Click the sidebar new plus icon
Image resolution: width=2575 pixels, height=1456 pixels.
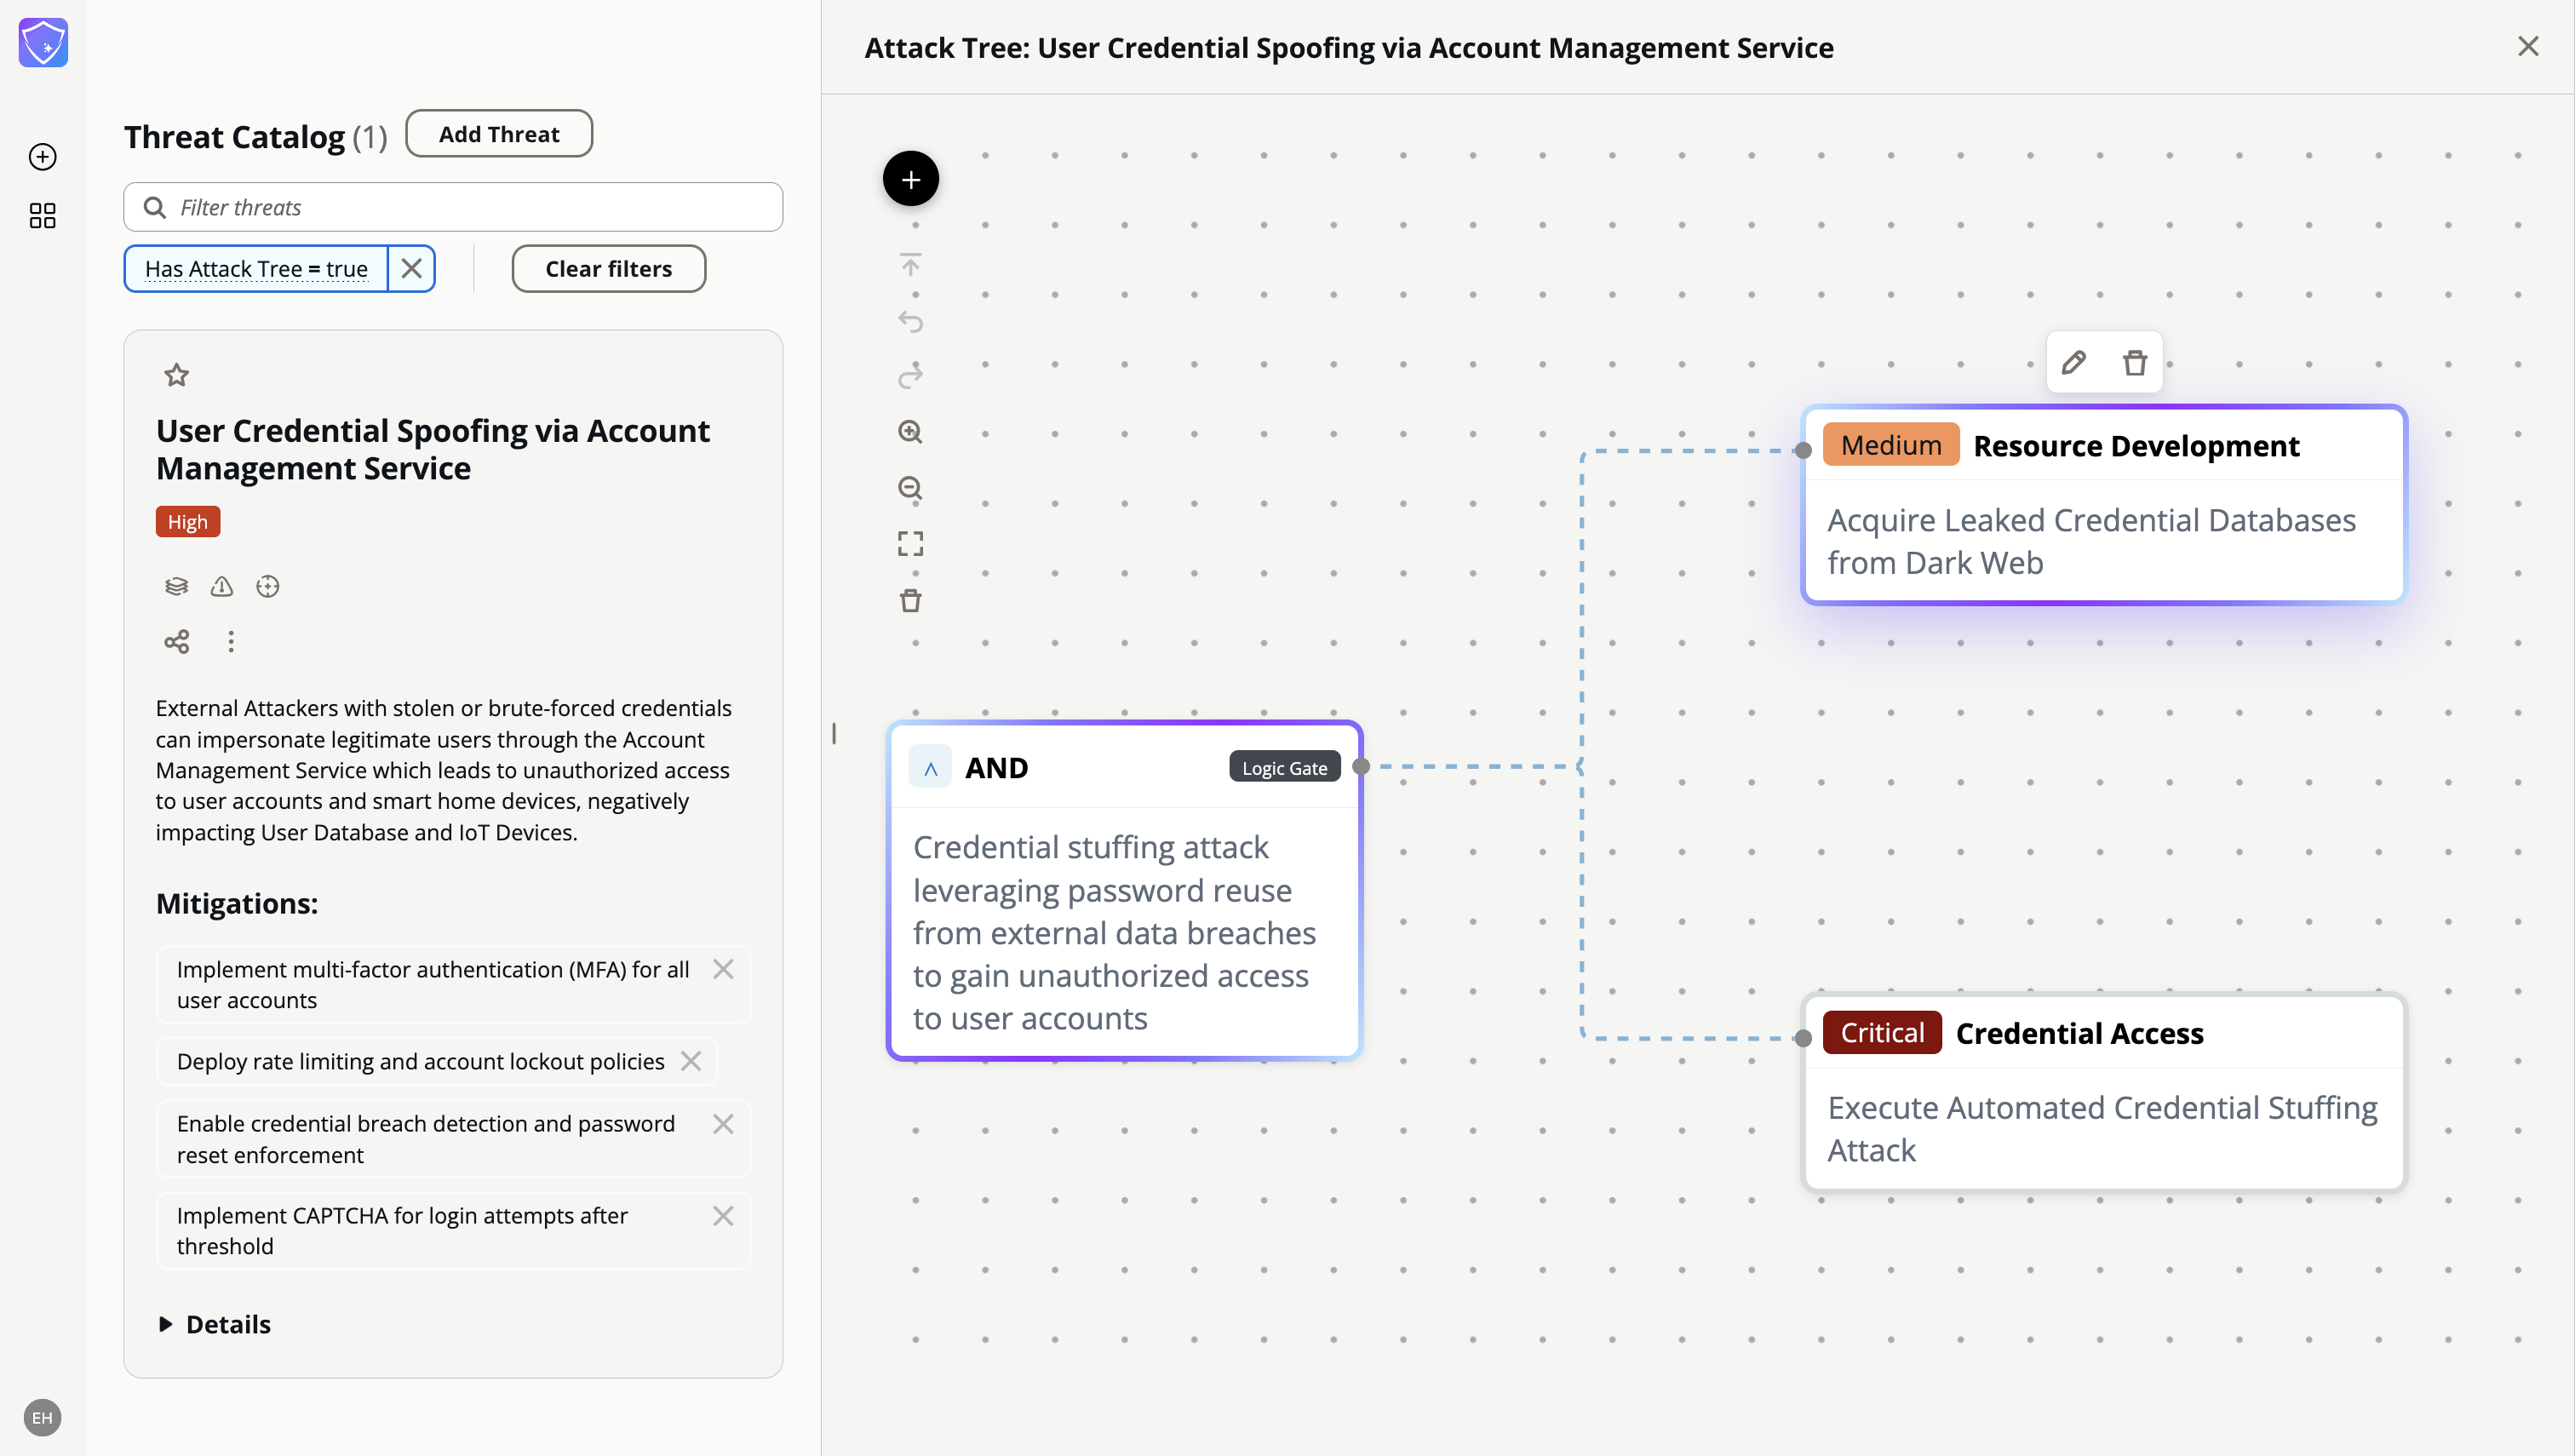43,157
